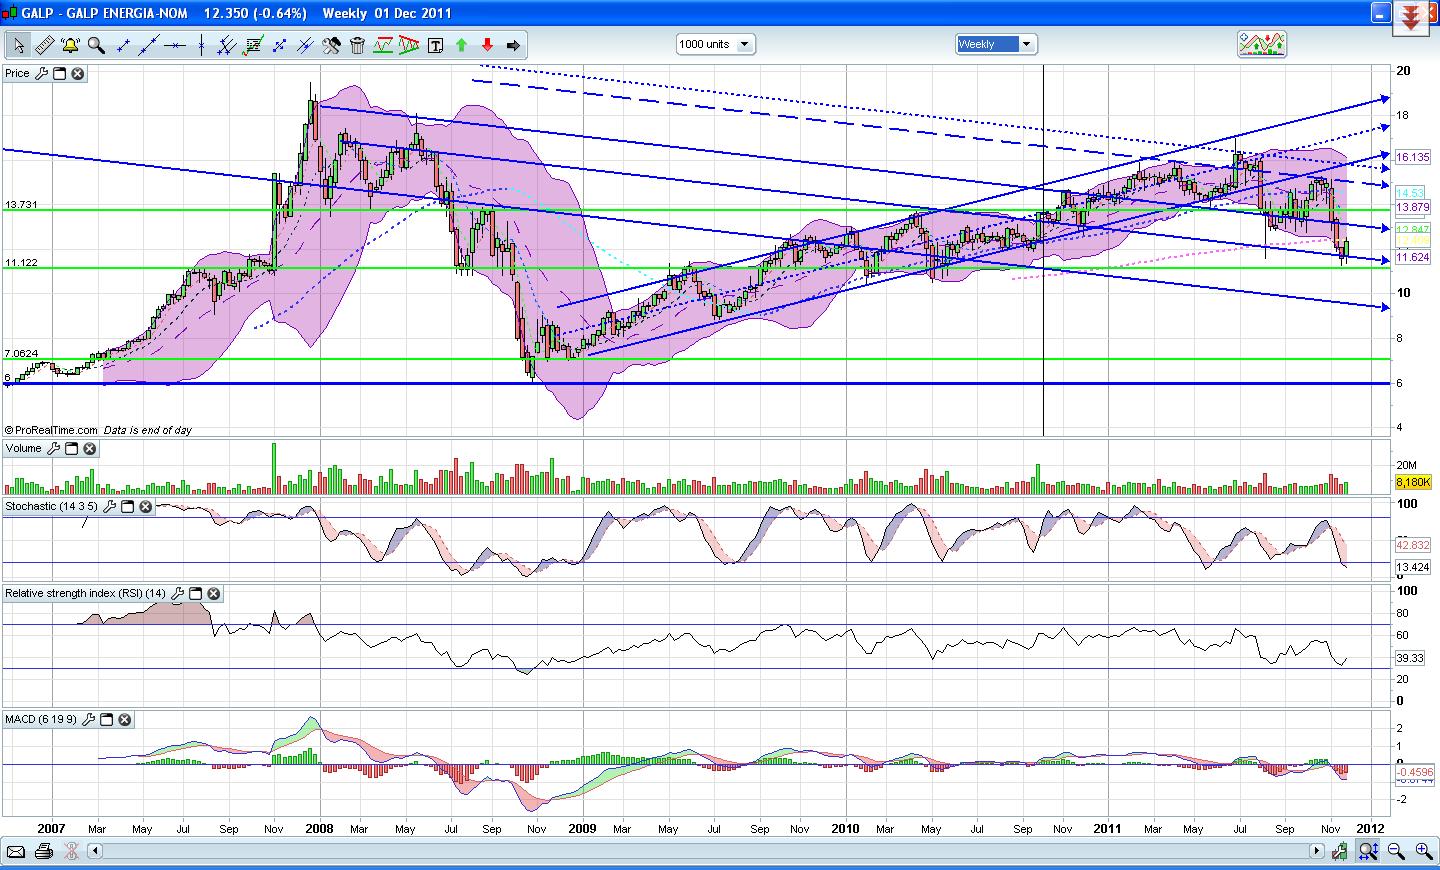Open Volume panel wrench settings

click(x=53, y=449)
